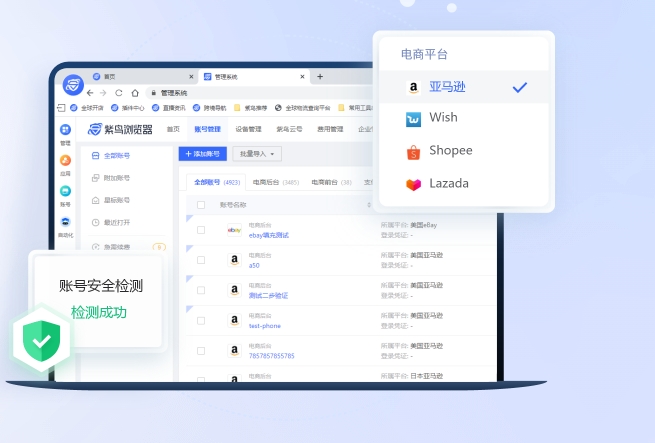Click the round 紫鸟 logo beside the tab bar
Screen dimensions: 655x443
click(x=73, y=85)
